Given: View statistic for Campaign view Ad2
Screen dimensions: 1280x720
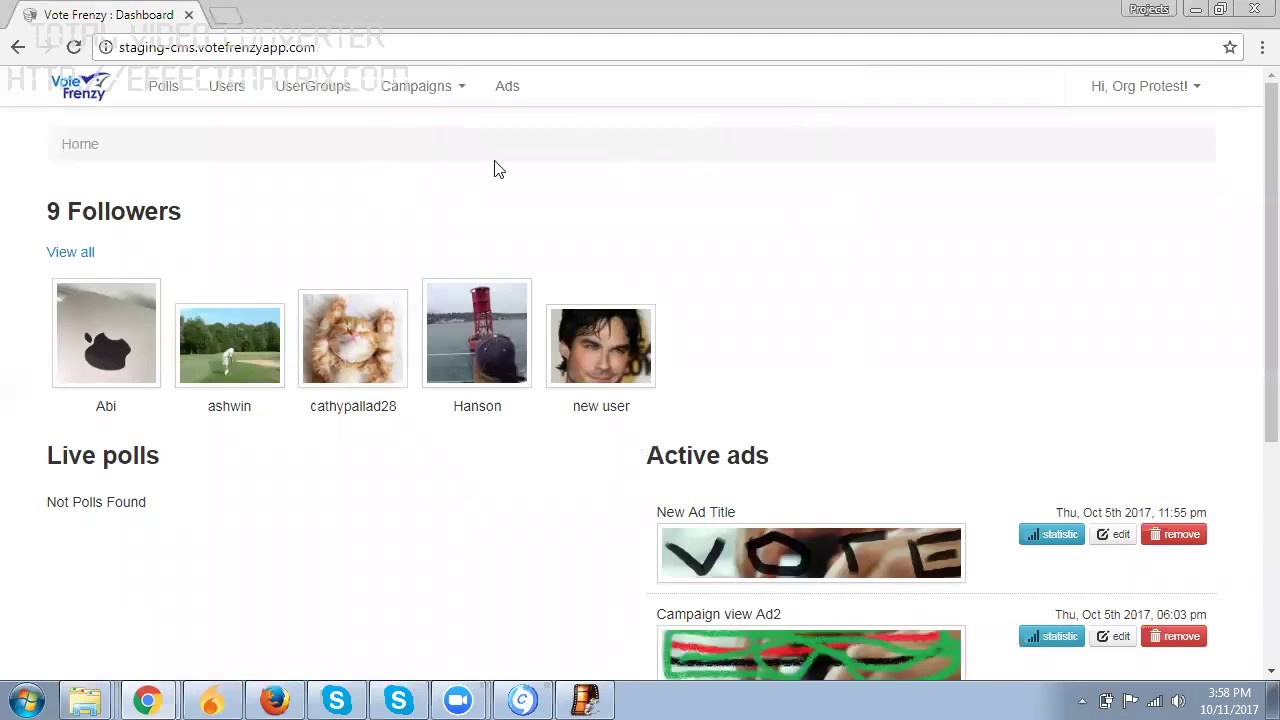Looking at the screenshot, I should click(x=1052, y=636).
